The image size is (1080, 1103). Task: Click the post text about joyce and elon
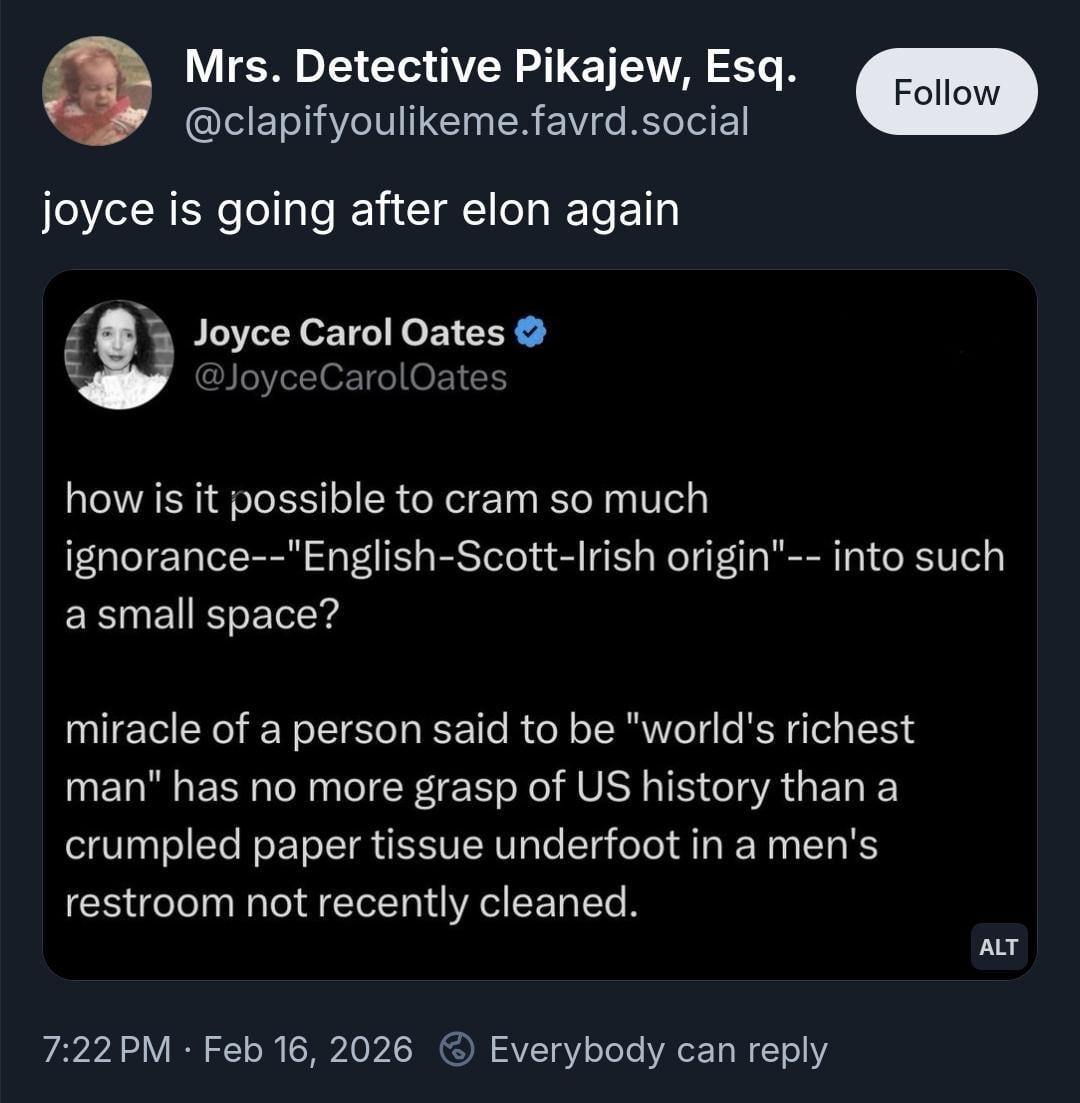click(361, 210)
